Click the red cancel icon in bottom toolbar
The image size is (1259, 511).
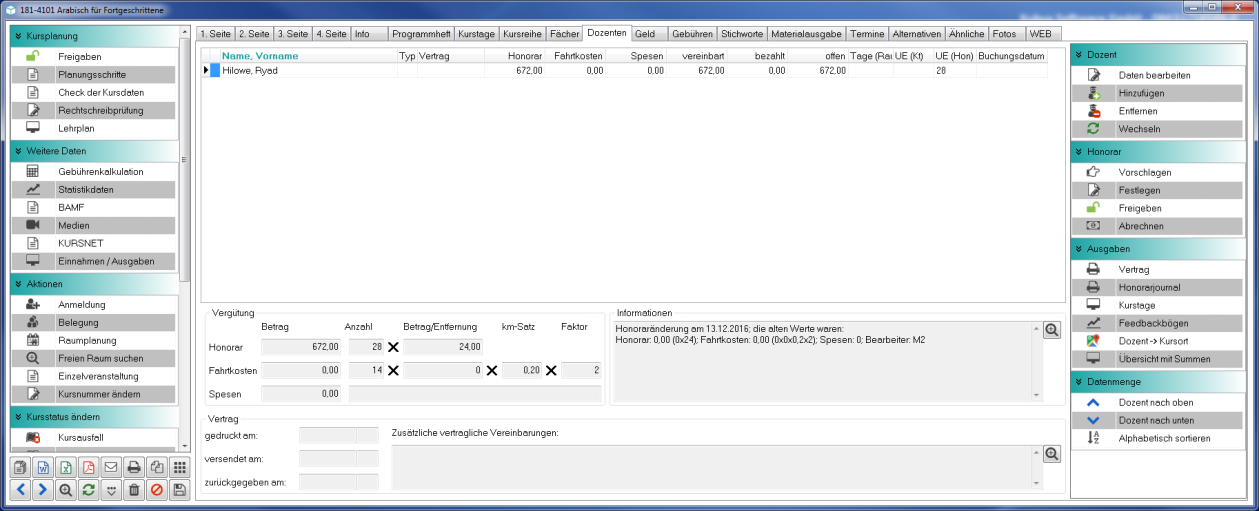coord(157,490)
